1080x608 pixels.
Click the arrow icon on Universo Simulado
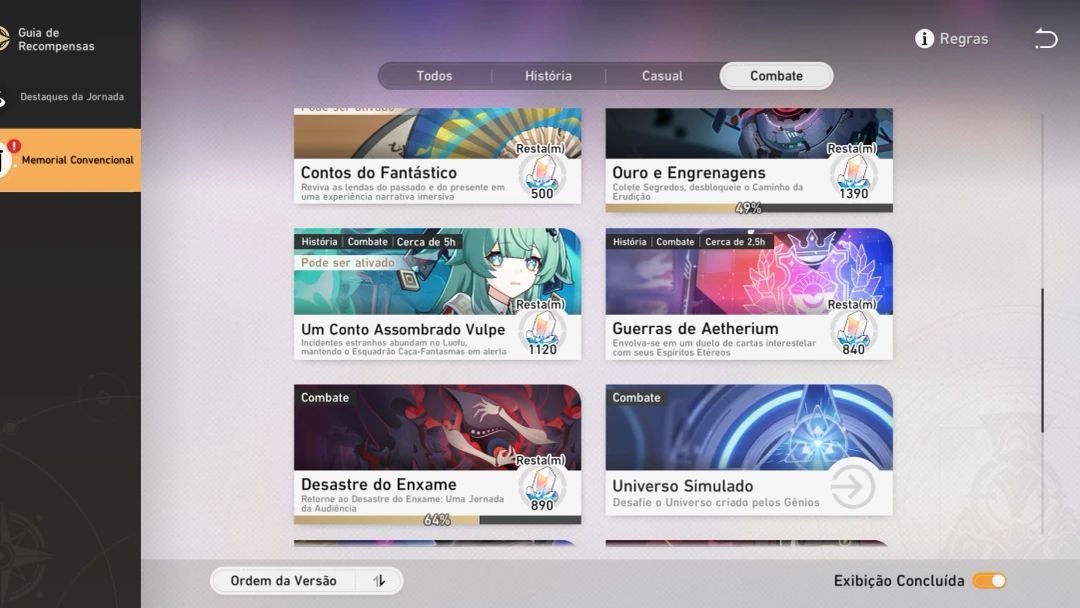(853, 487)
